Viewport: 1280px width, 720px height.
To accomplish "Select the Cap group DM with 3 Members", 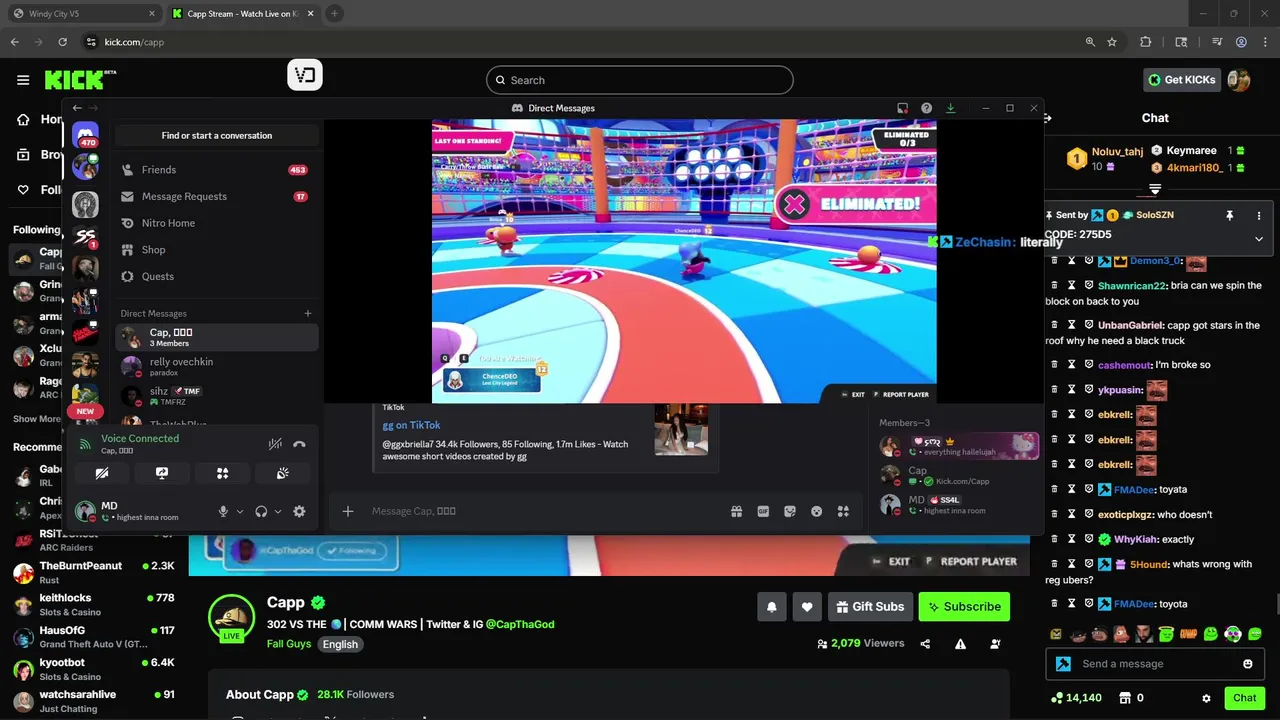I will 217,337.
